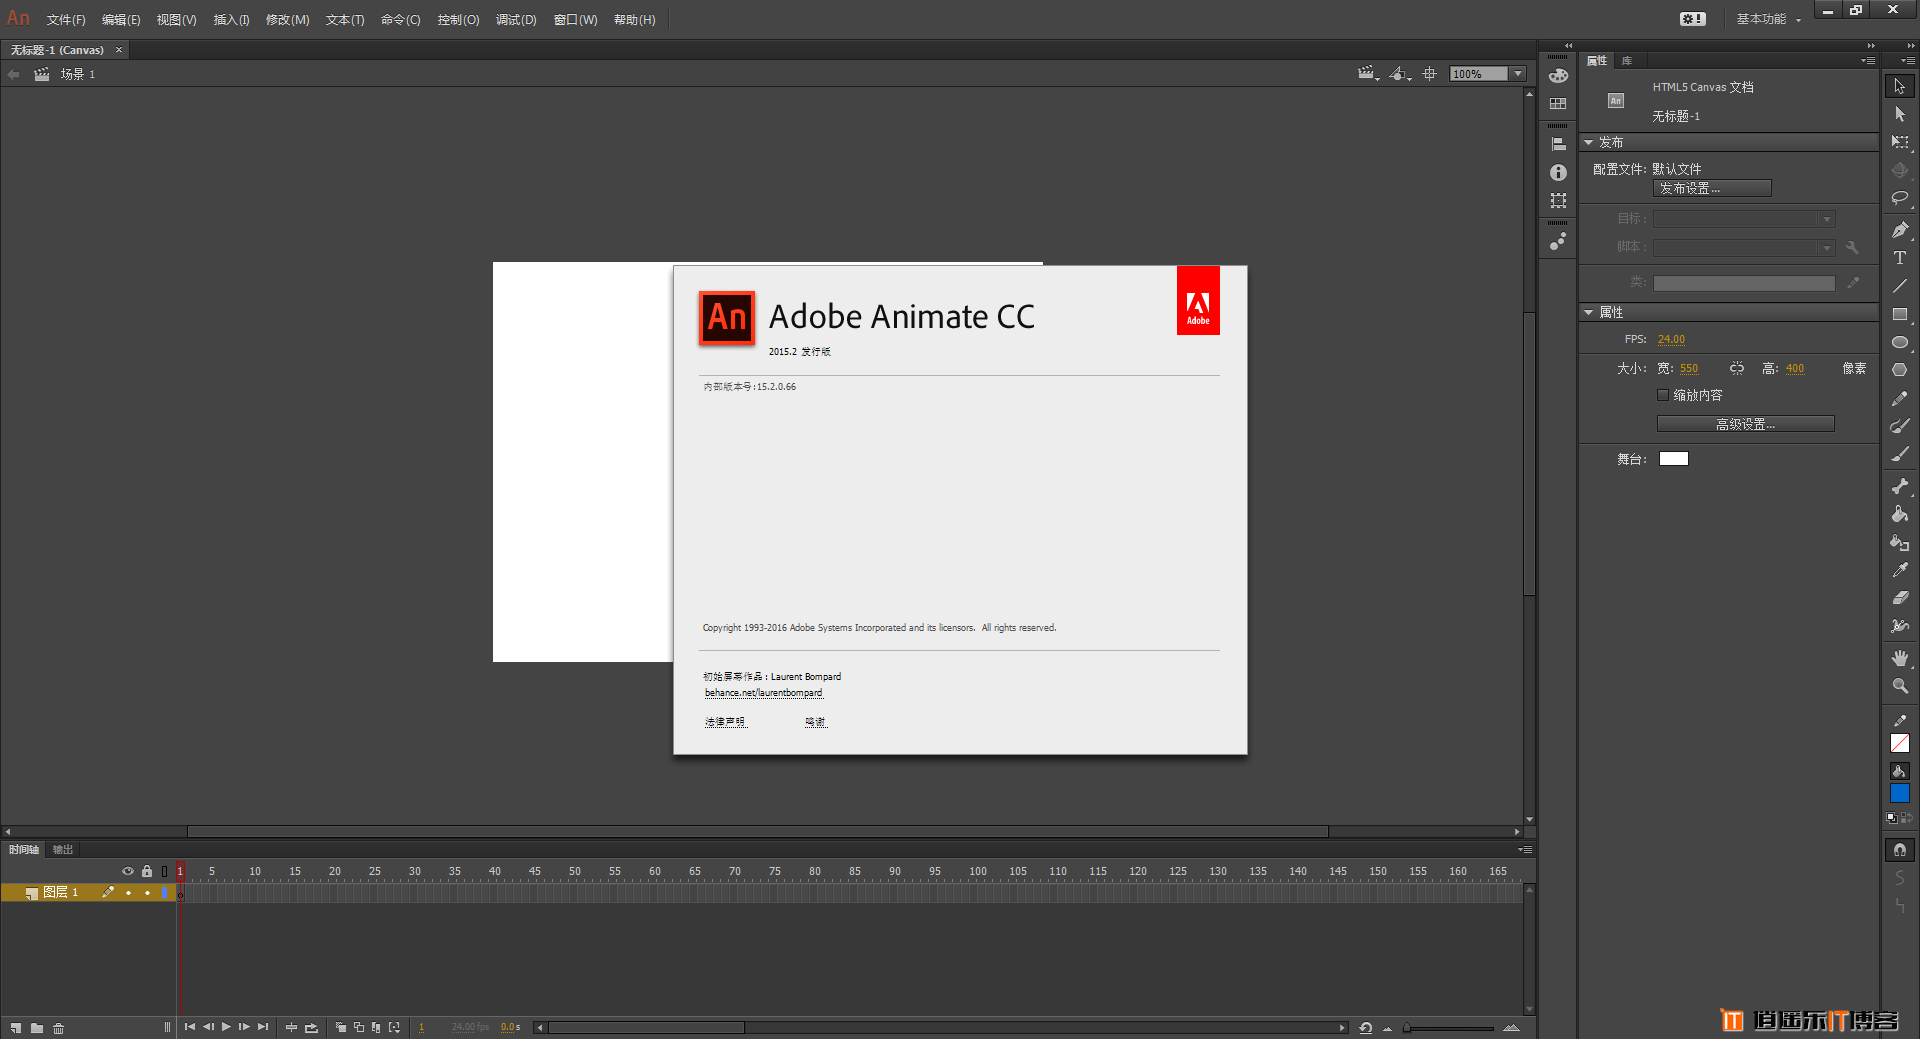The image size is (1920, 1039).
Task: Select the Rectangle tool
Action: 1900,314
